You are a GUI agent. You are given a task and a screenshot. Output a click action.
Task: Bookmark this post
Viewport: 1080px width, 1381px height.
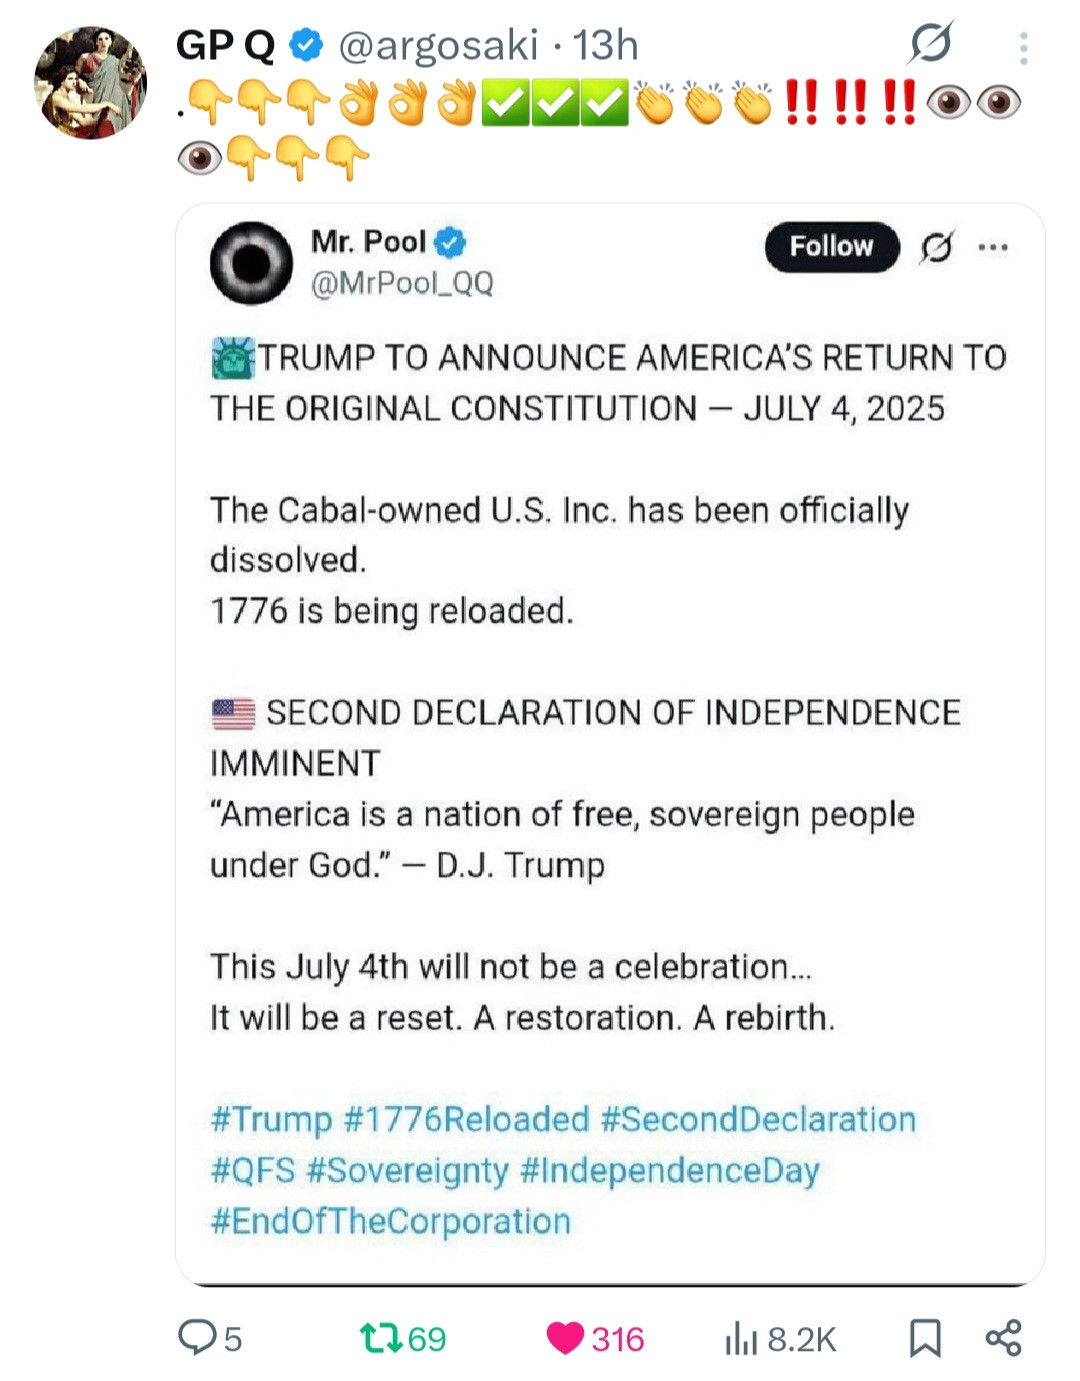pyautogui.click(x=925, y=1338)
